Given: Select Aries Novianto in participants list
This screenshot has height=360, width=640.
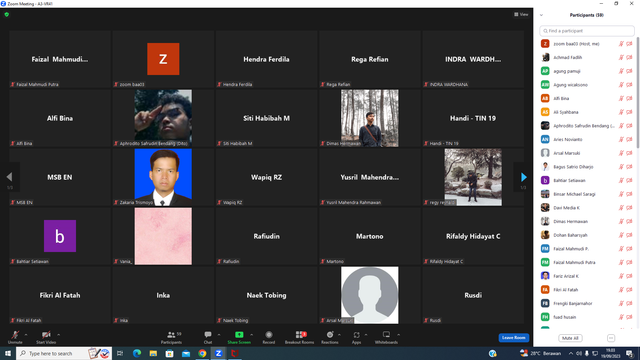Looking at the screenshot, I should tap(586, 139).
